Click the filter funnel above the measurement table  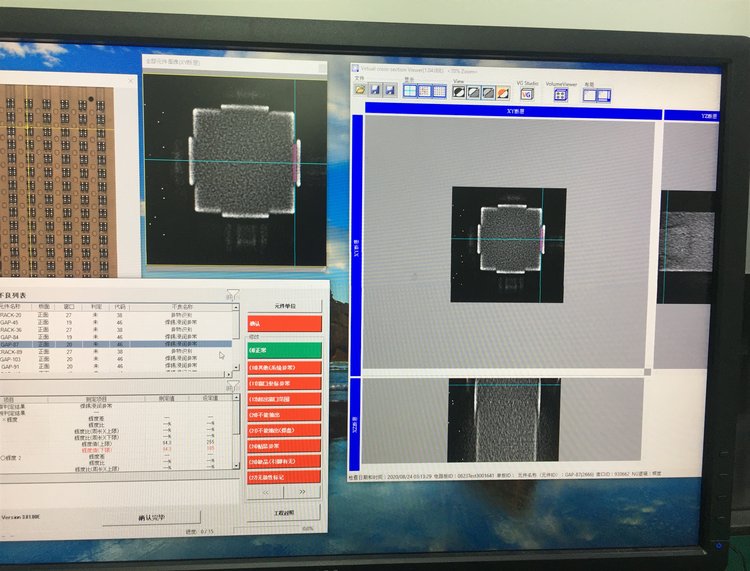[x=232, y=385]
